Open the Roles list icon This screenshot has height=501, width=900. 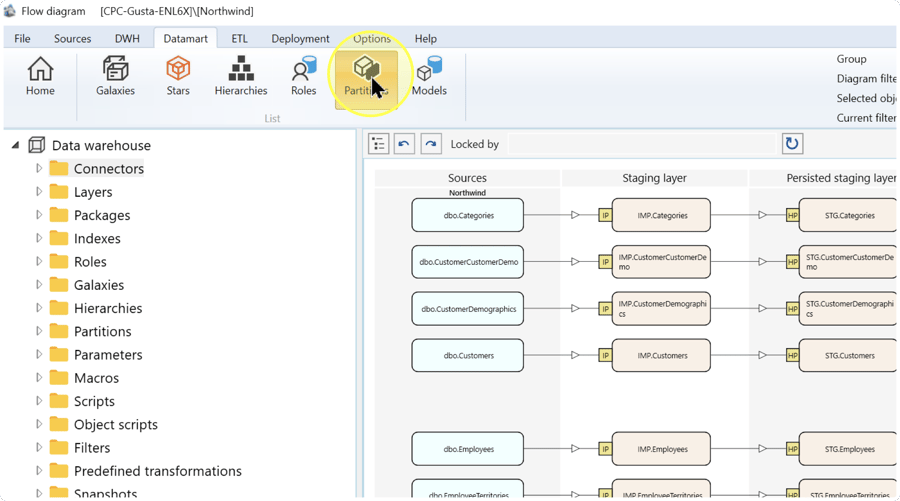click(304, 76)
